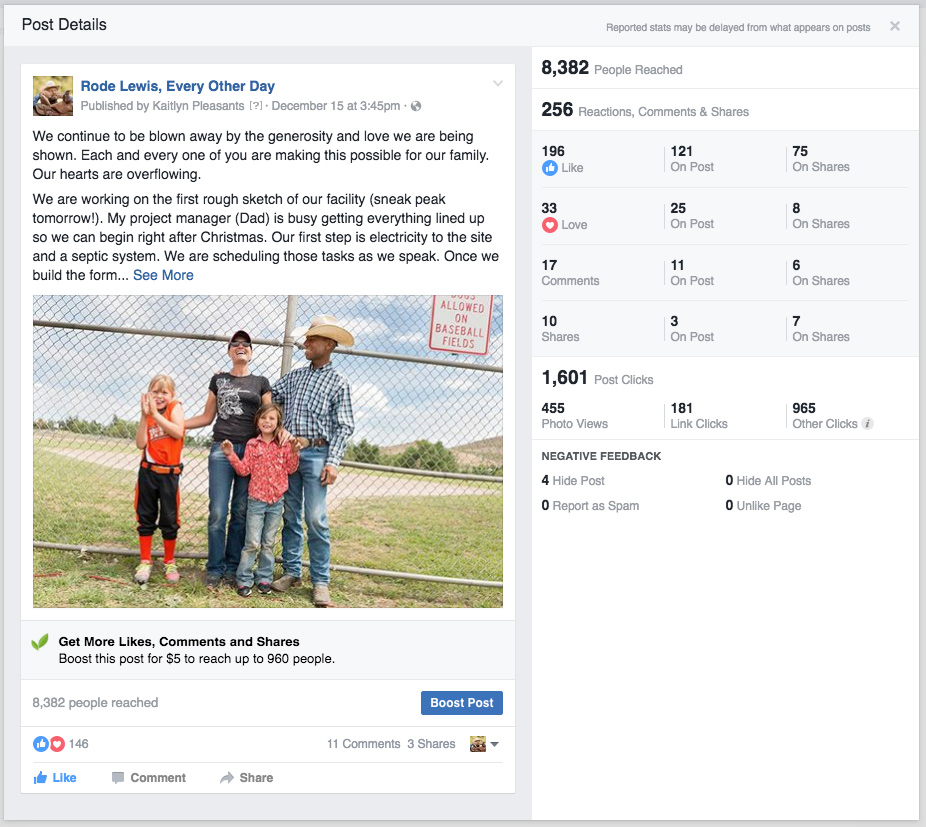Click the like and love reaction icons
This screenshot has width=926, height=827.
(x=49, y=744)
